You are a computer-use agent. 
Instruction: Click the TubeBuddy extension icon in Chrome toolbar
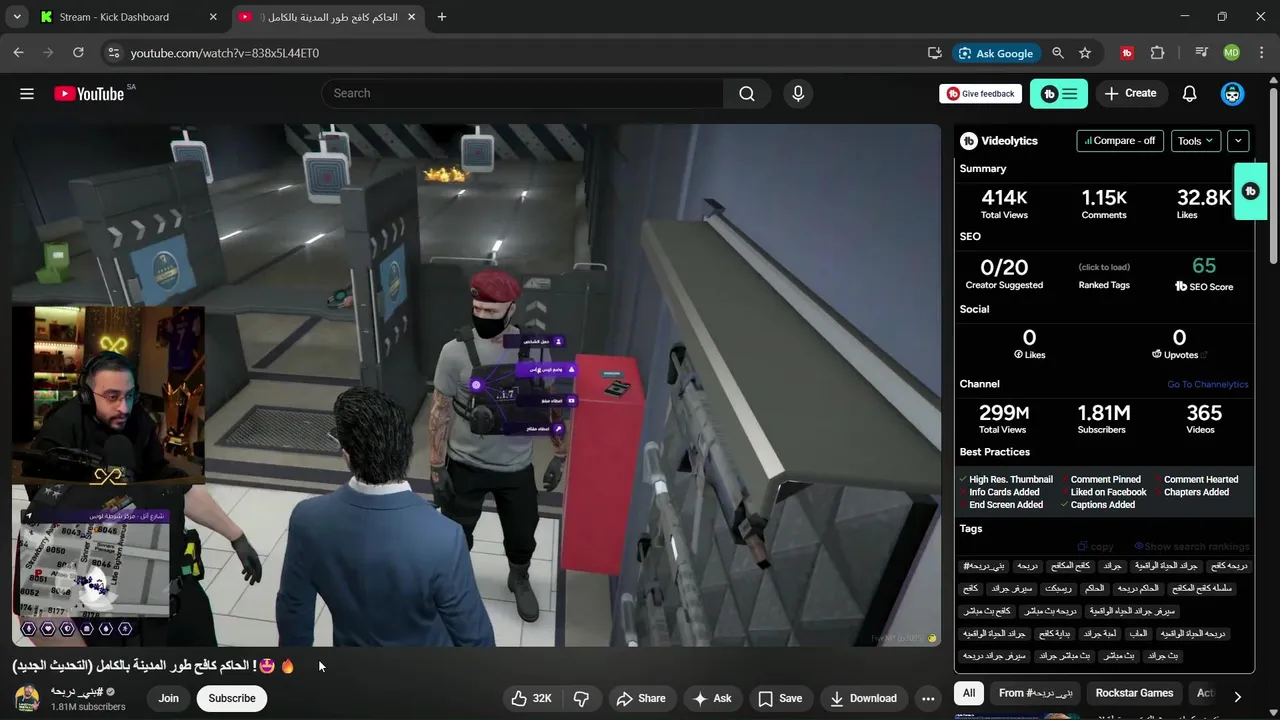[1127, 53]
